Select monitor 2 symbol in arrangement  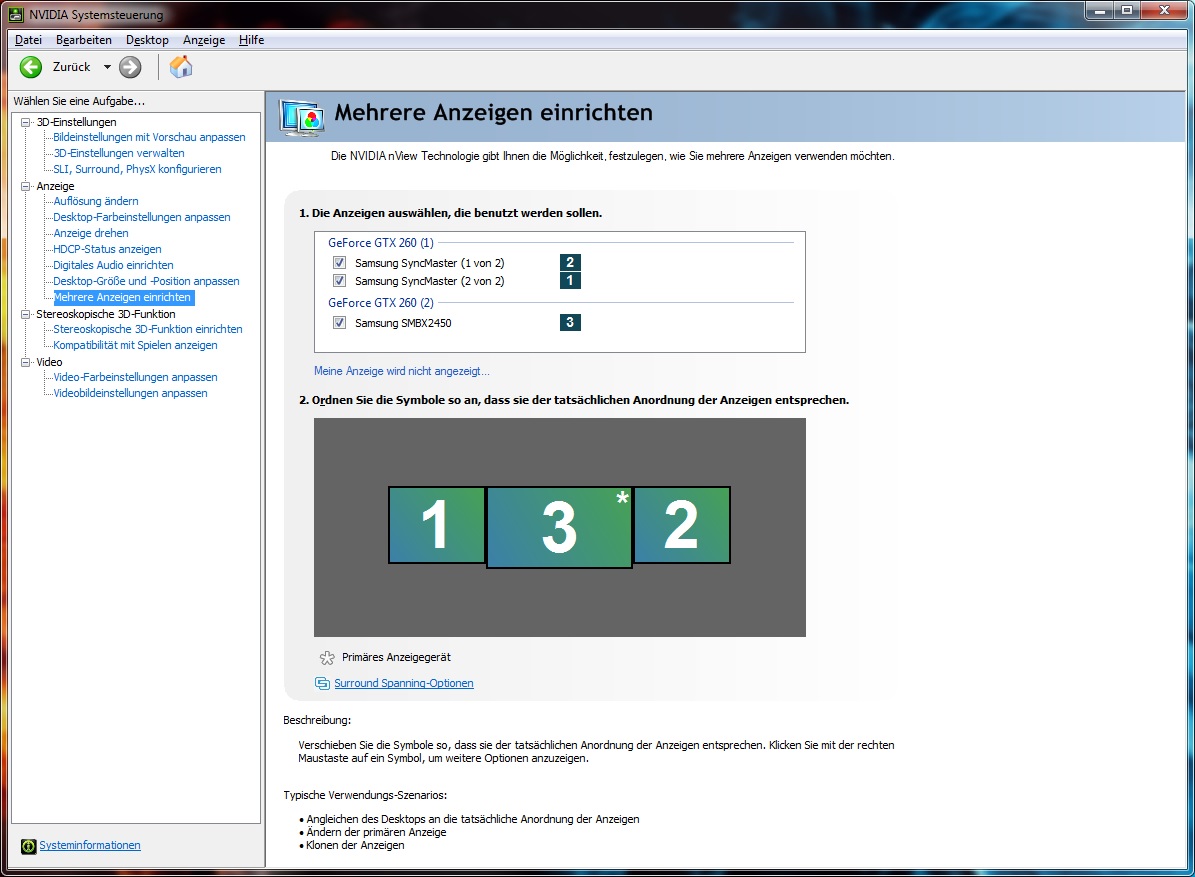pyautogui.click(x=682, y=525)
